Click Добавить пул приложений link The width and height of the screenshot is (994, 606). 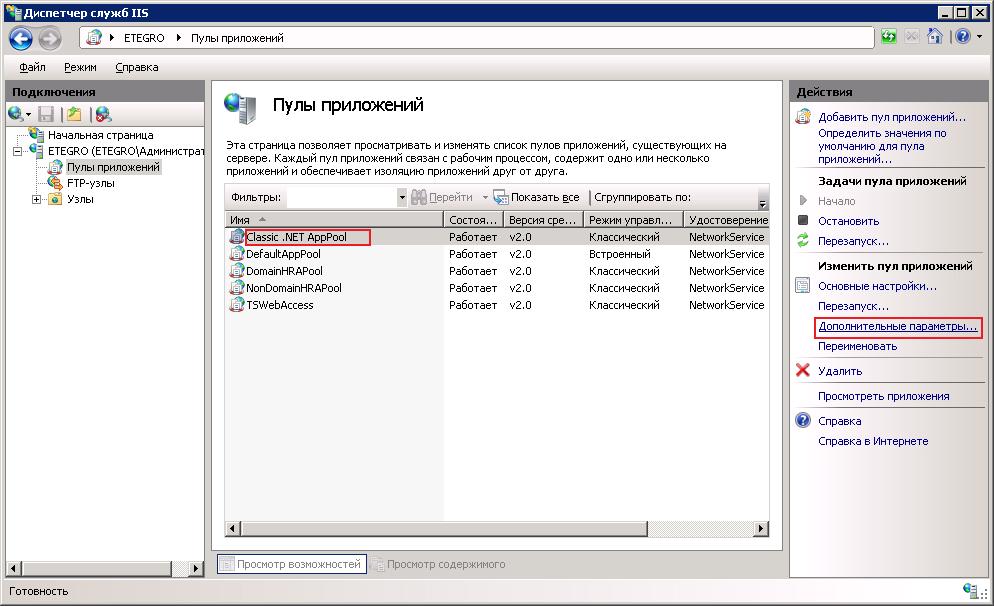[891, 117]
